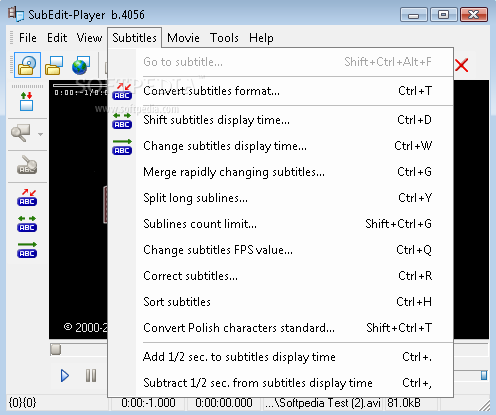Open the Tools menu
Image resolution: width=496 pixels, height=415 pixels.
click(x=224, y=38)
